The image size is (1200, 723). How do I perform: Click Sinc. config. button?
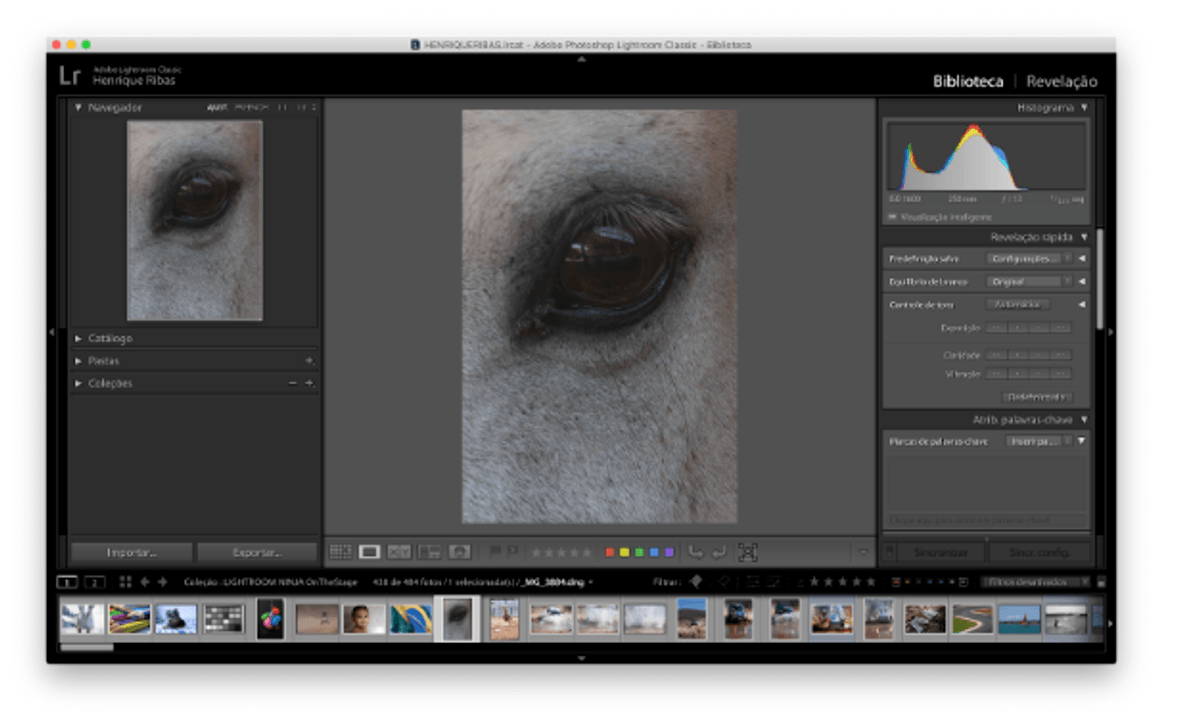pos(1040,552)
